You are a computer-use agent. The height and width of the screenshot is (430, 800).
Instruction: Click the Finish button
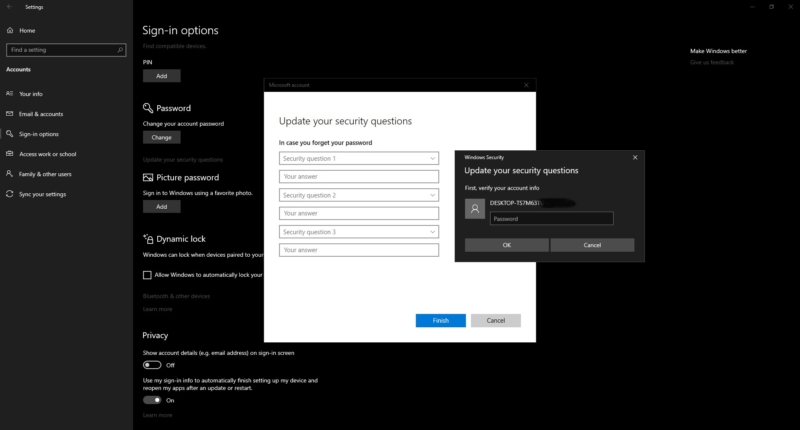pos(441,320)
